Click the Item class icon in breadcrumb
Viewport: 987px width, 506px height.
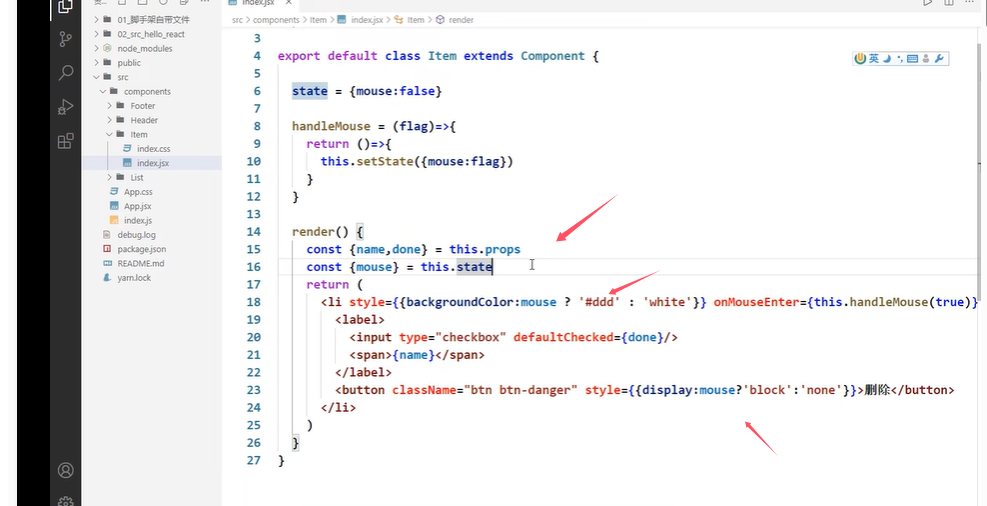pyautogui.click(x=398, y=20)
